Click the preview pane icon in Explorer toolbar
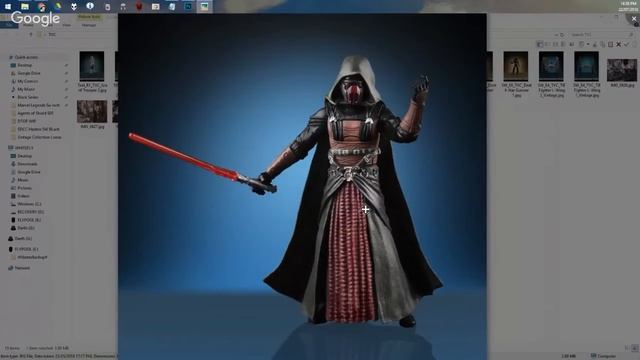This screenshot has width=640, height=360. click(540, 44)
